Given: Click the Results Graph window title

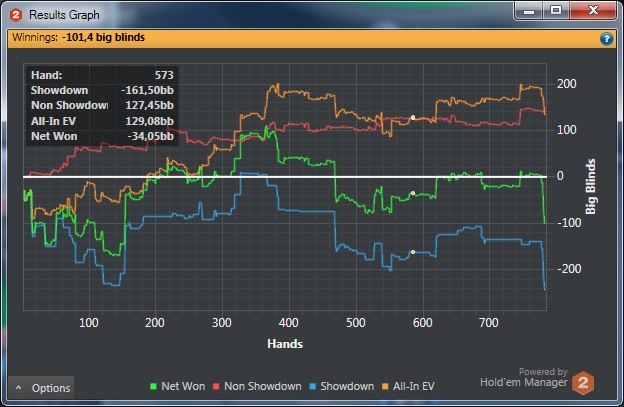Looking at the screenshot, I should (x=64, y=15).
